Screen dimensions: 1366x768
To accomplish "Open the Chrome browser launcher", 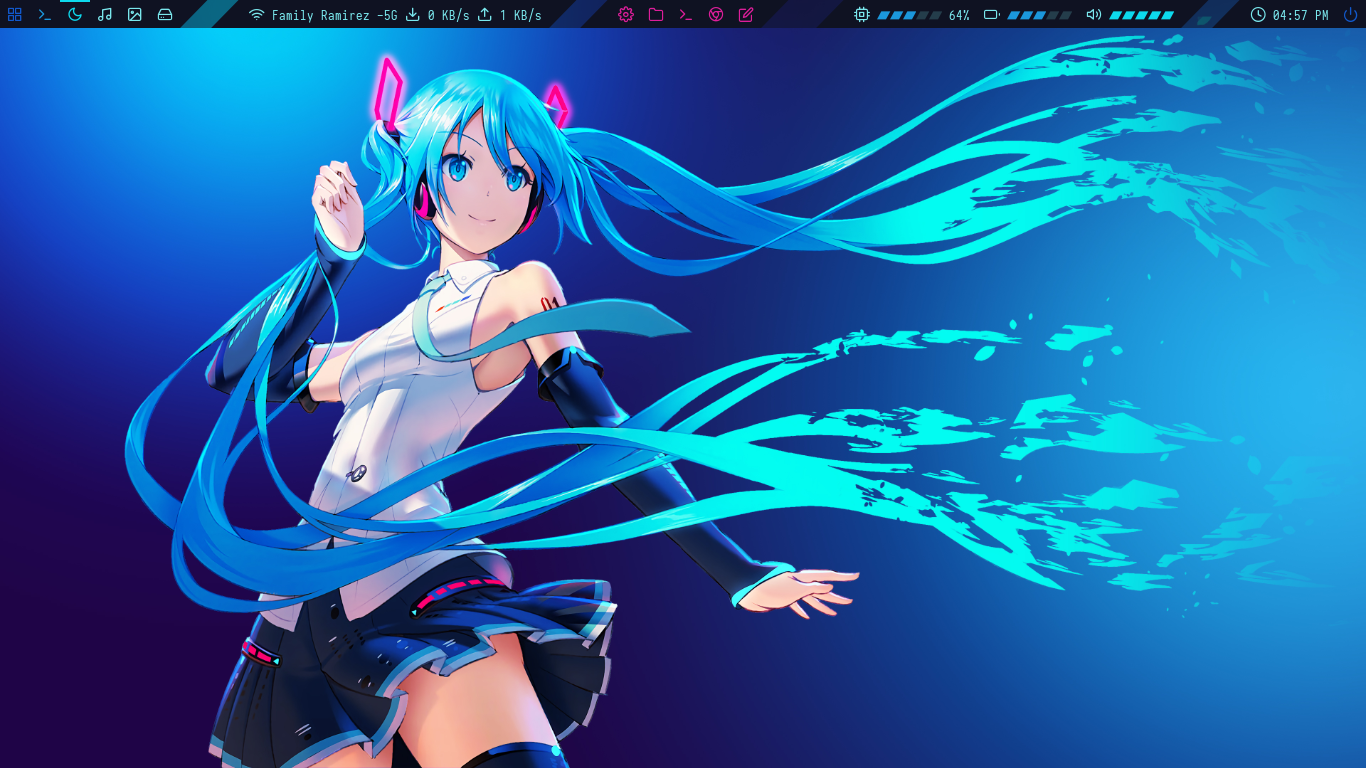I will (716, 15).
